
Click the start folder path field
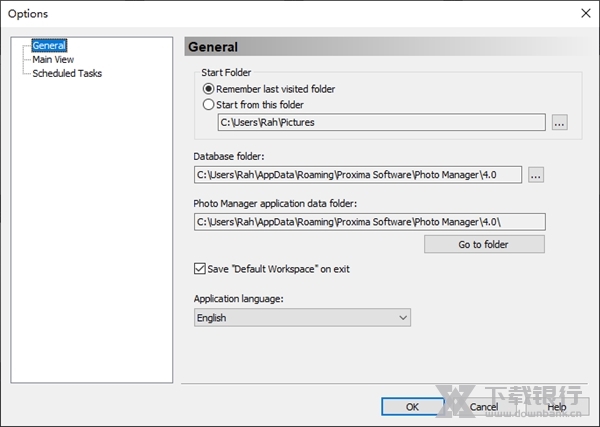coord(381,123)
